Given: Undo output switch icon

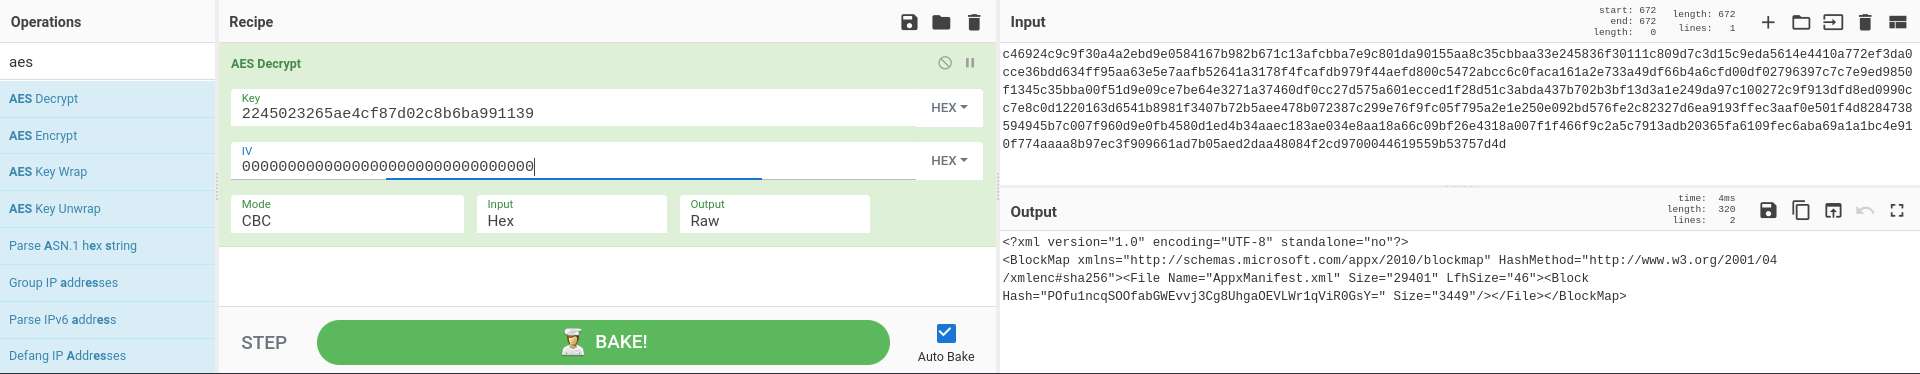Looking at the screenshot, I should tap(1865, 211).
